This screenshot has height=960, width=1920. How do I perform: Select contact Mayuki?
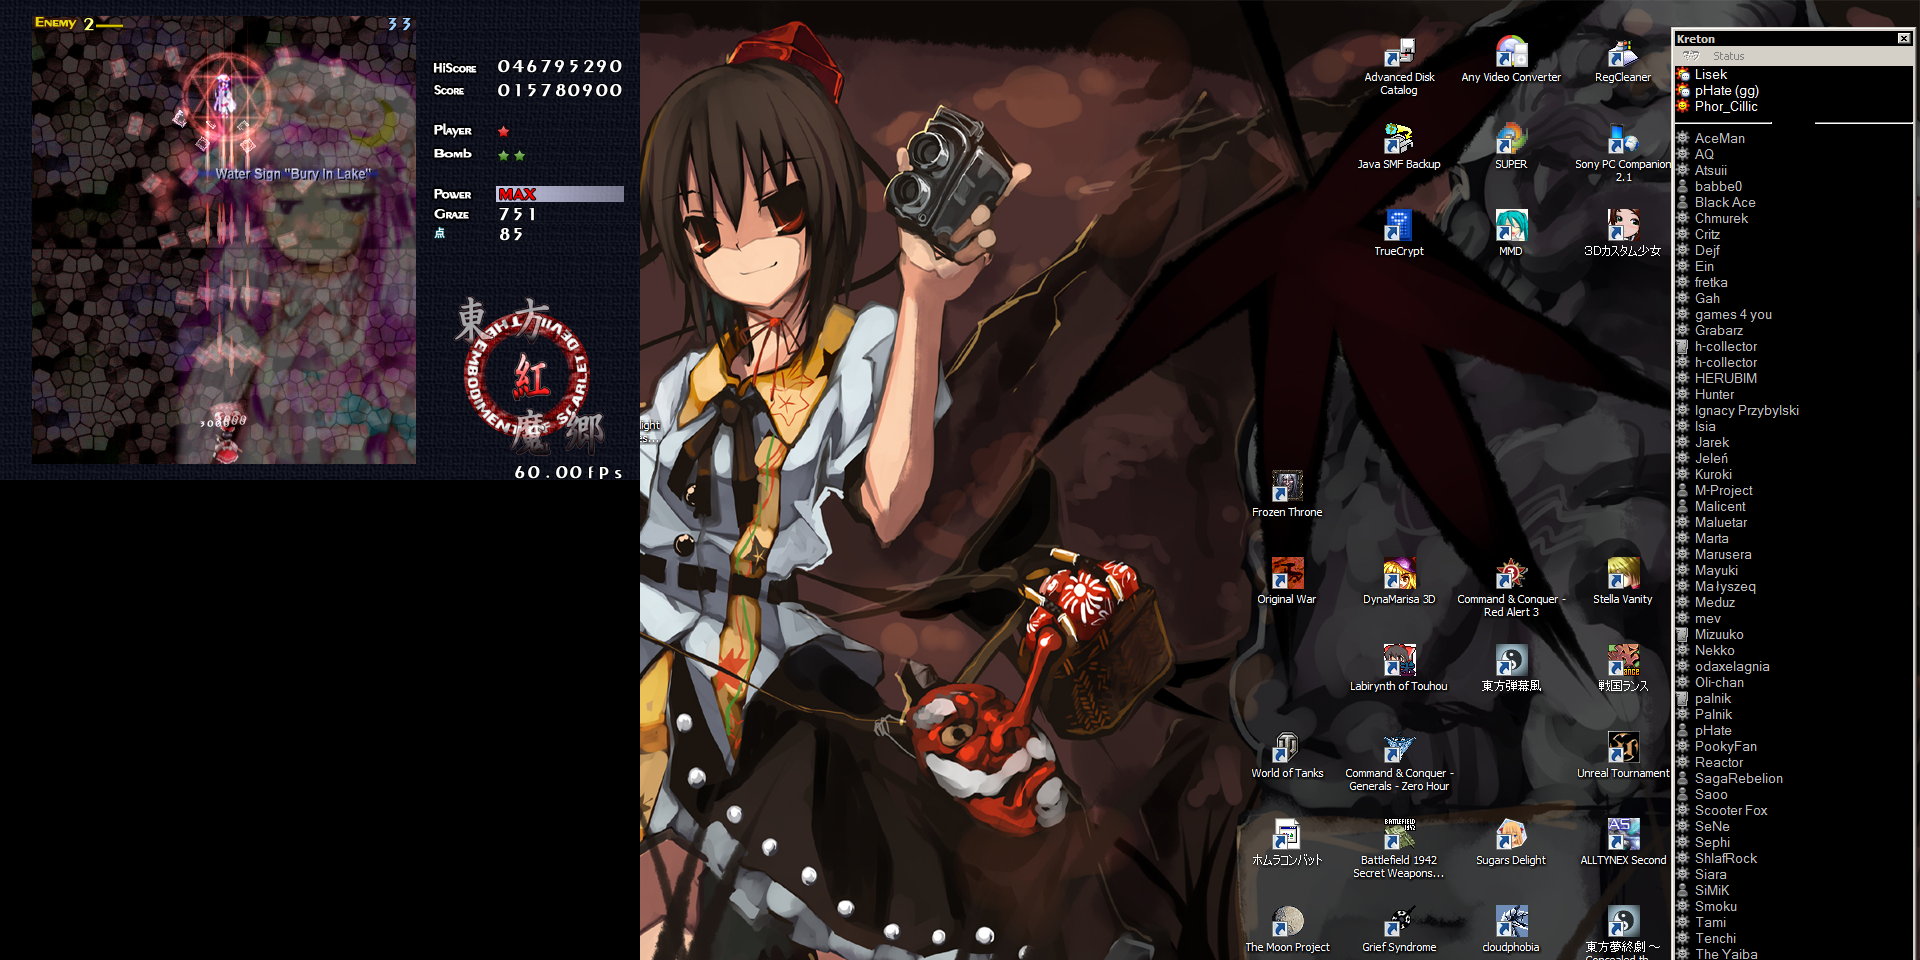[1716, 570]
